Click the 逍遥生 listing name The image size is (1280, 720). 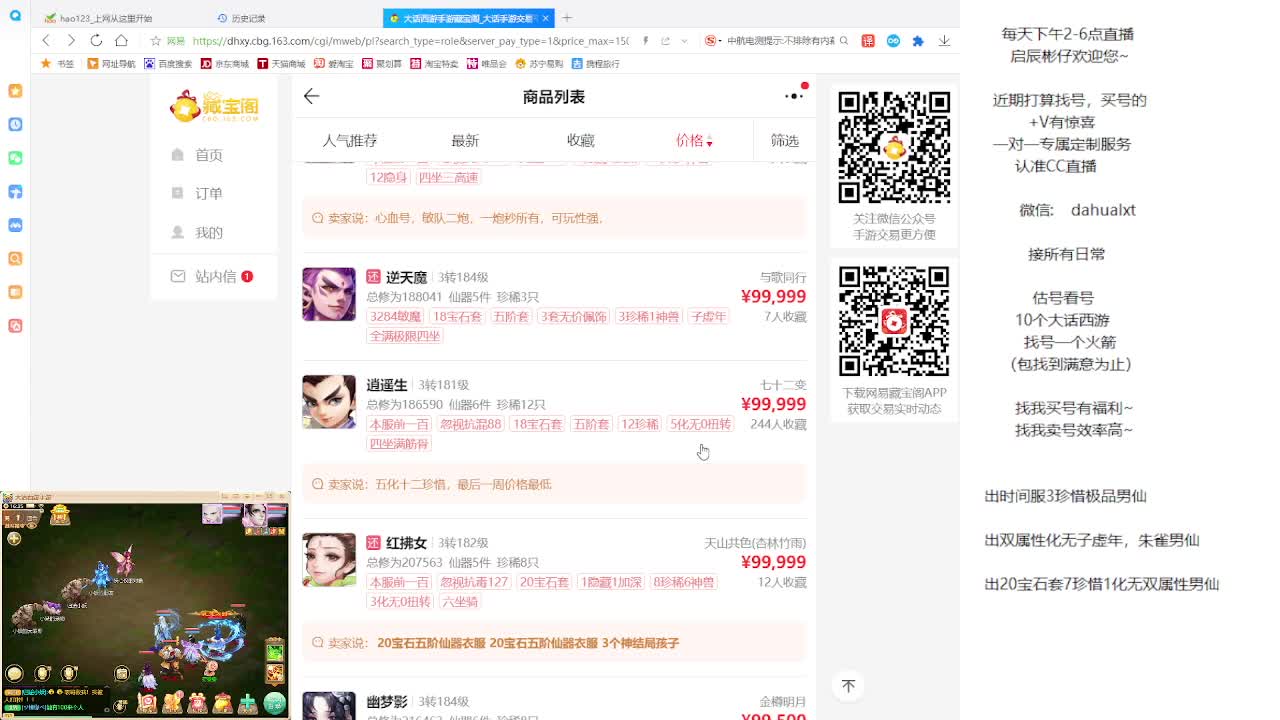(x=387, y=385)
